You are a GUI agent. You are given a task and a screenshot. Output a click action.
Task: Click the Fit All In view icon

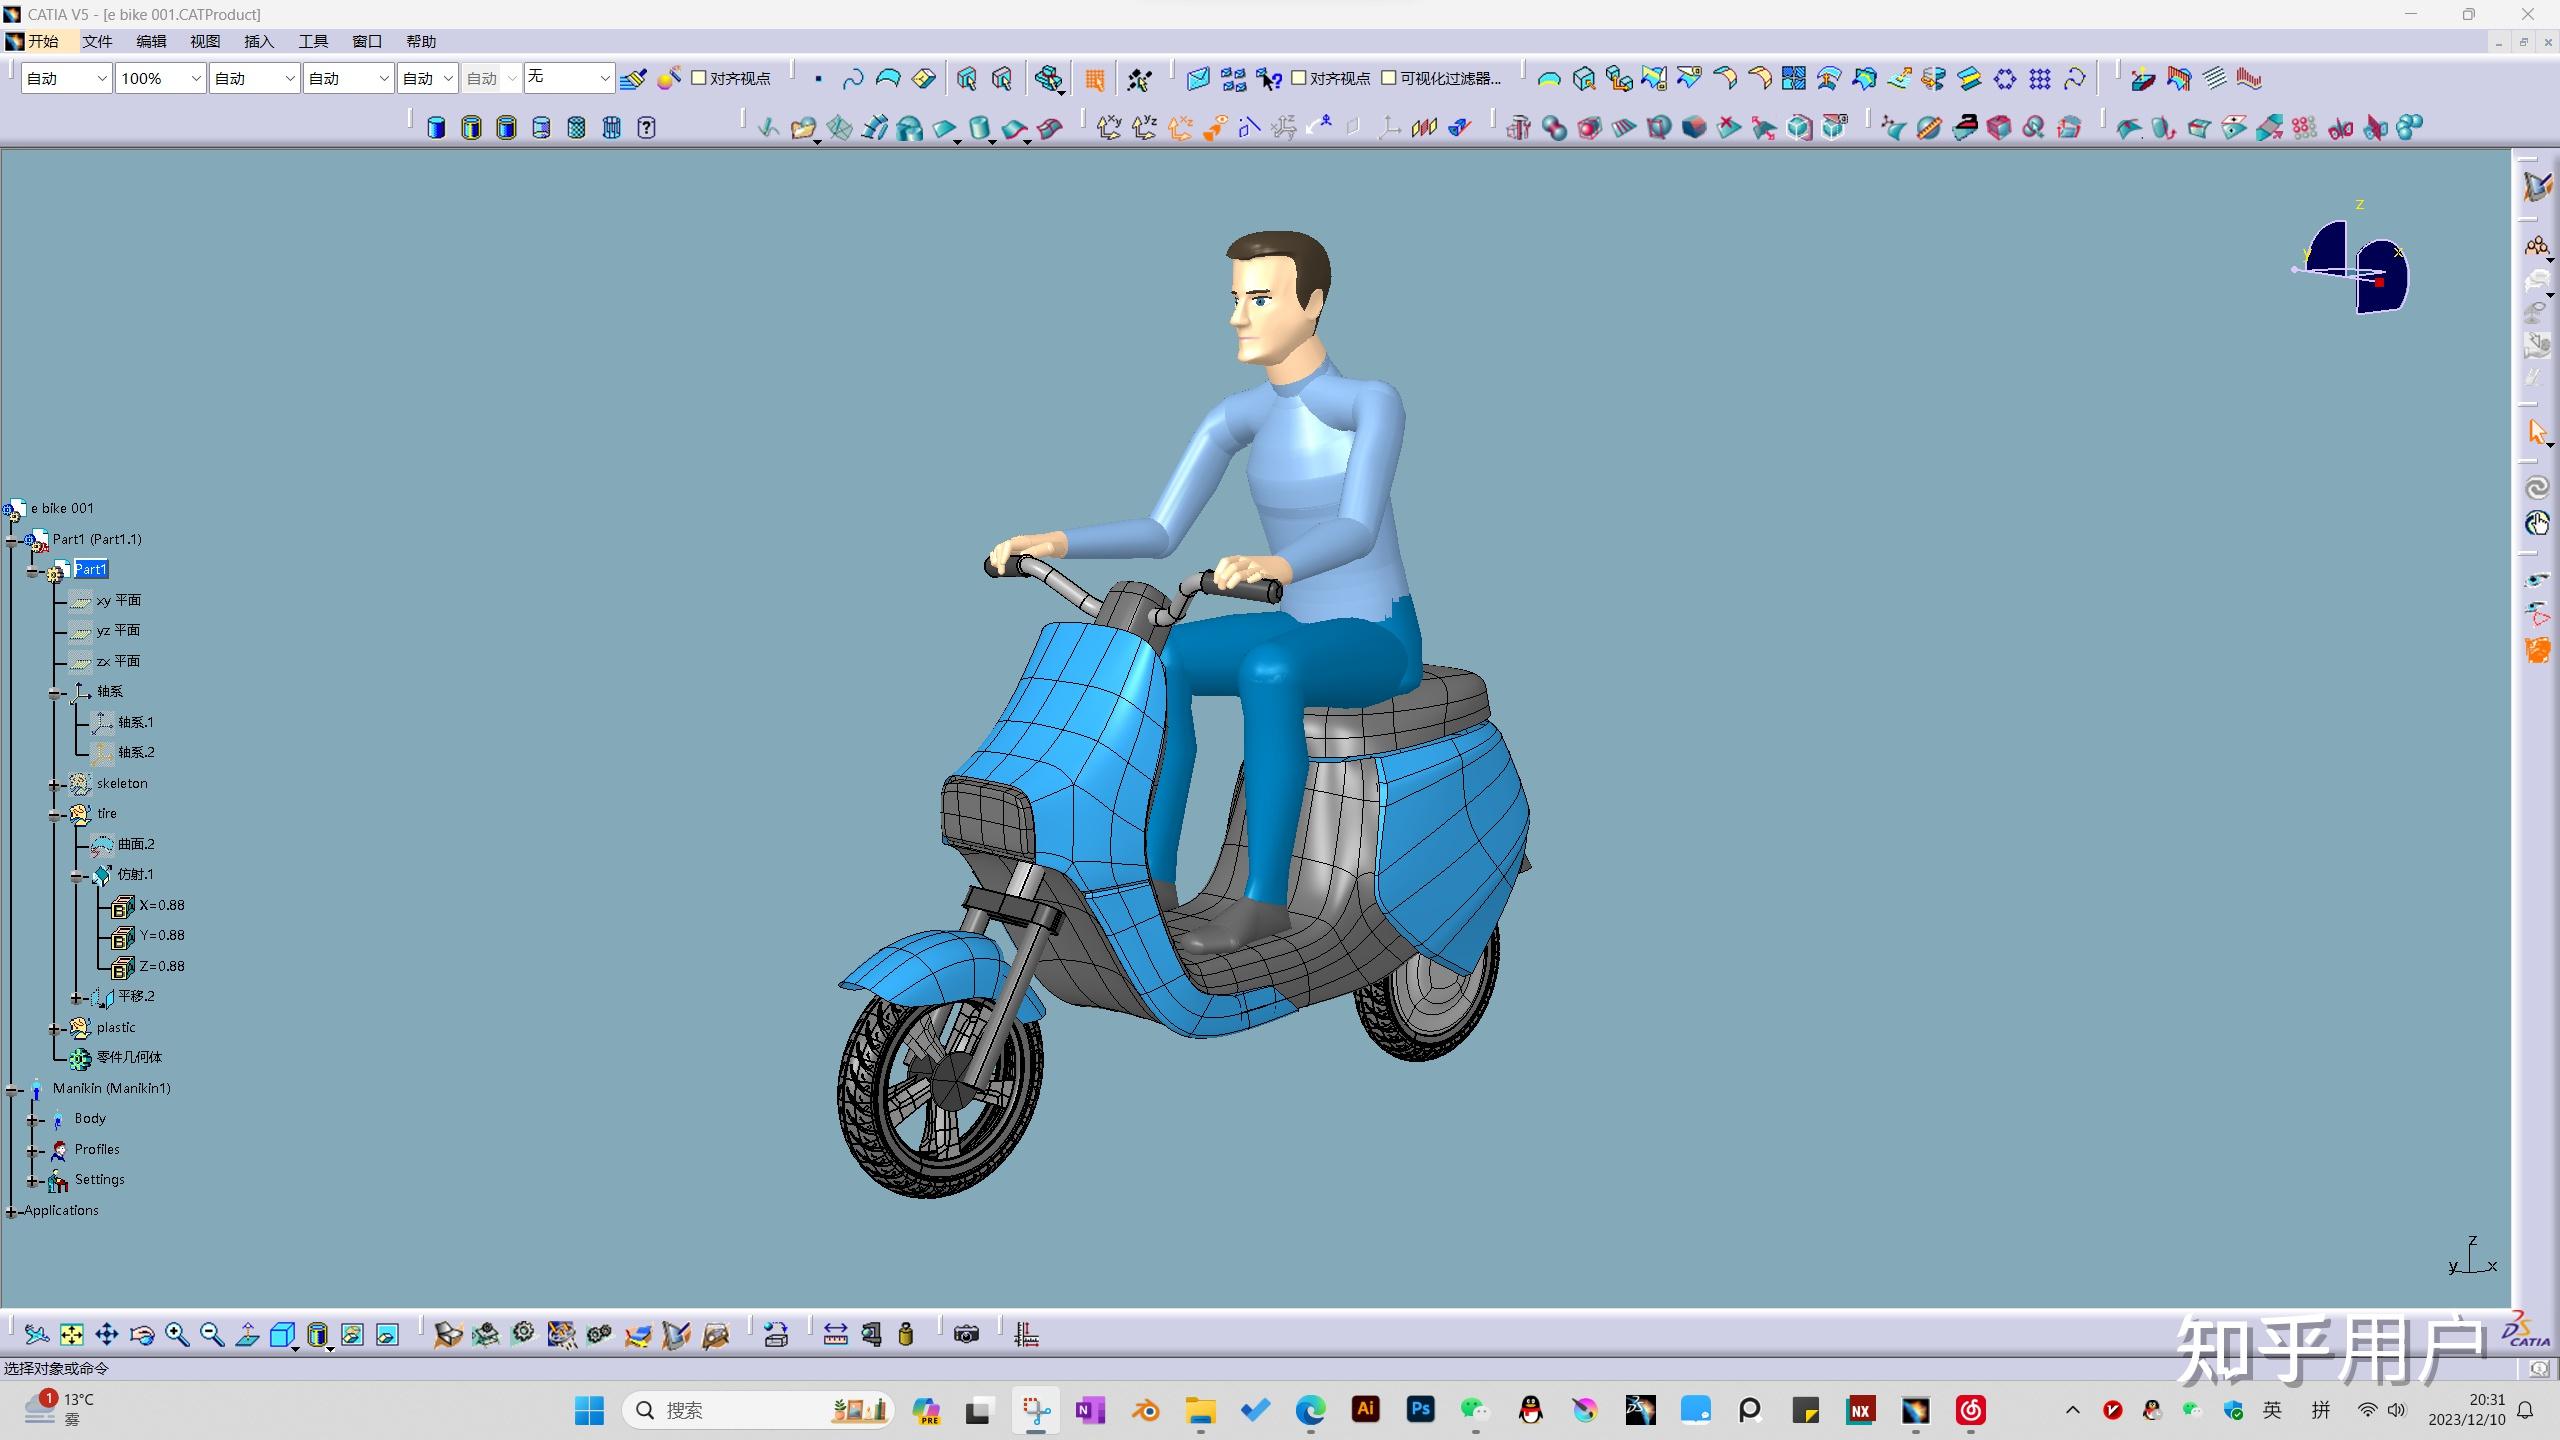tap(71, 1334)
